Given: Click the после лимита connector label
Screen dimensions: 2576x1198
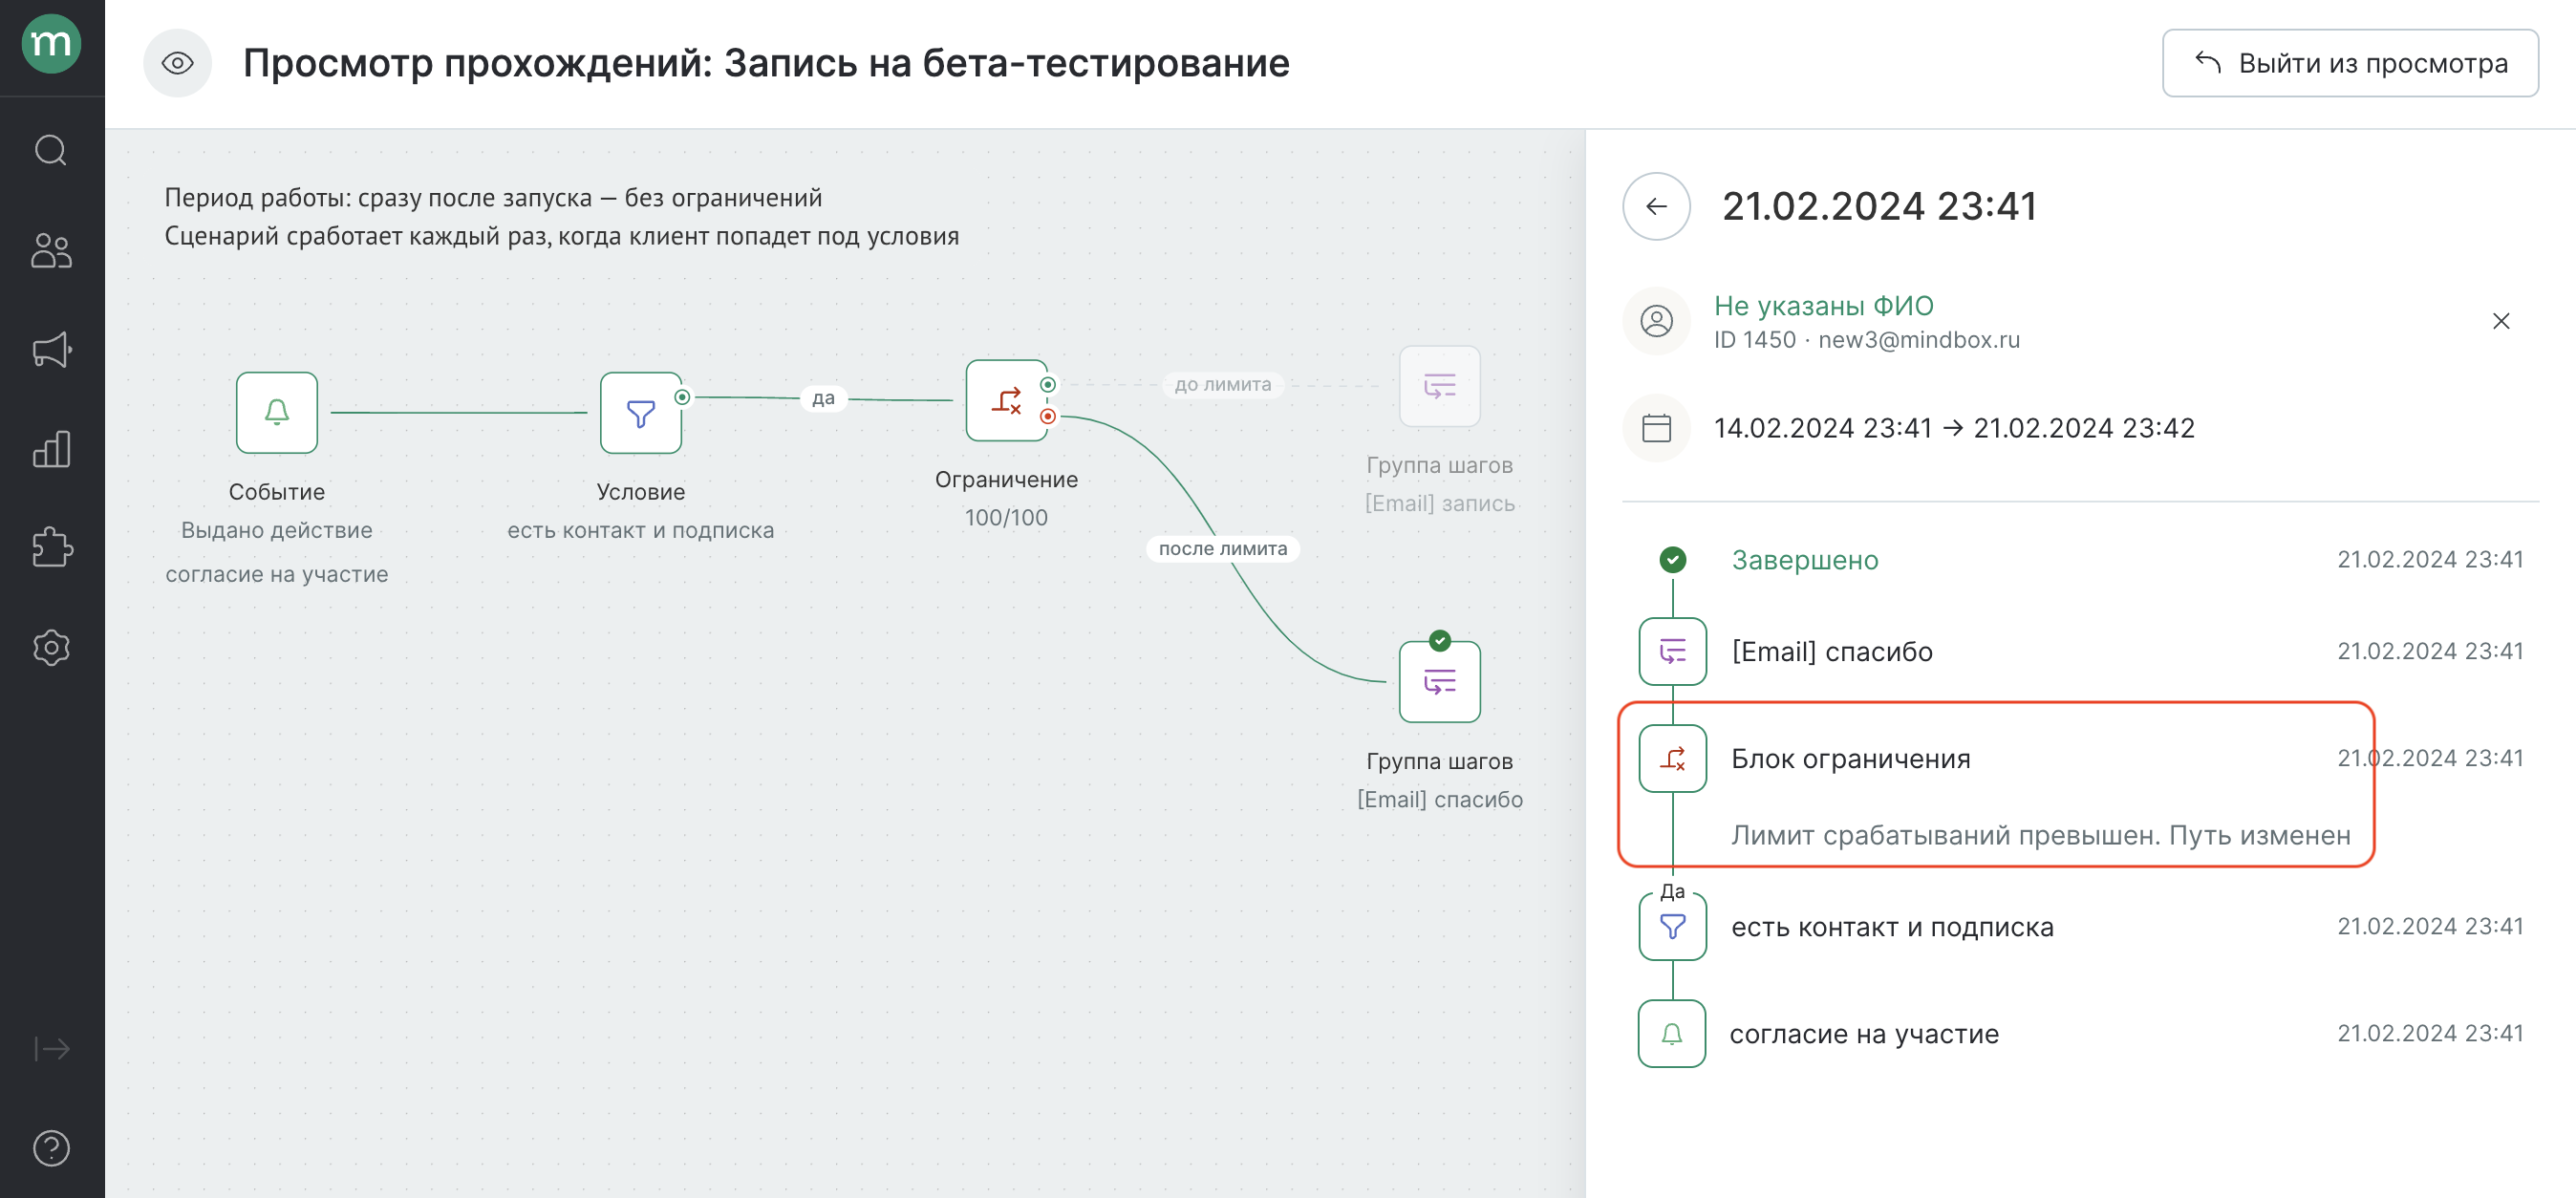Looking at the screenshot, I should (x=1222, y=548).
